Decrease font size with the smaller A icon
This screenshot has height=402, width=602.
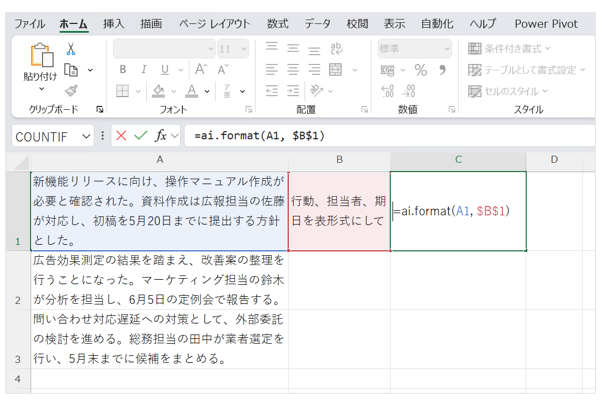pos(223,70)
